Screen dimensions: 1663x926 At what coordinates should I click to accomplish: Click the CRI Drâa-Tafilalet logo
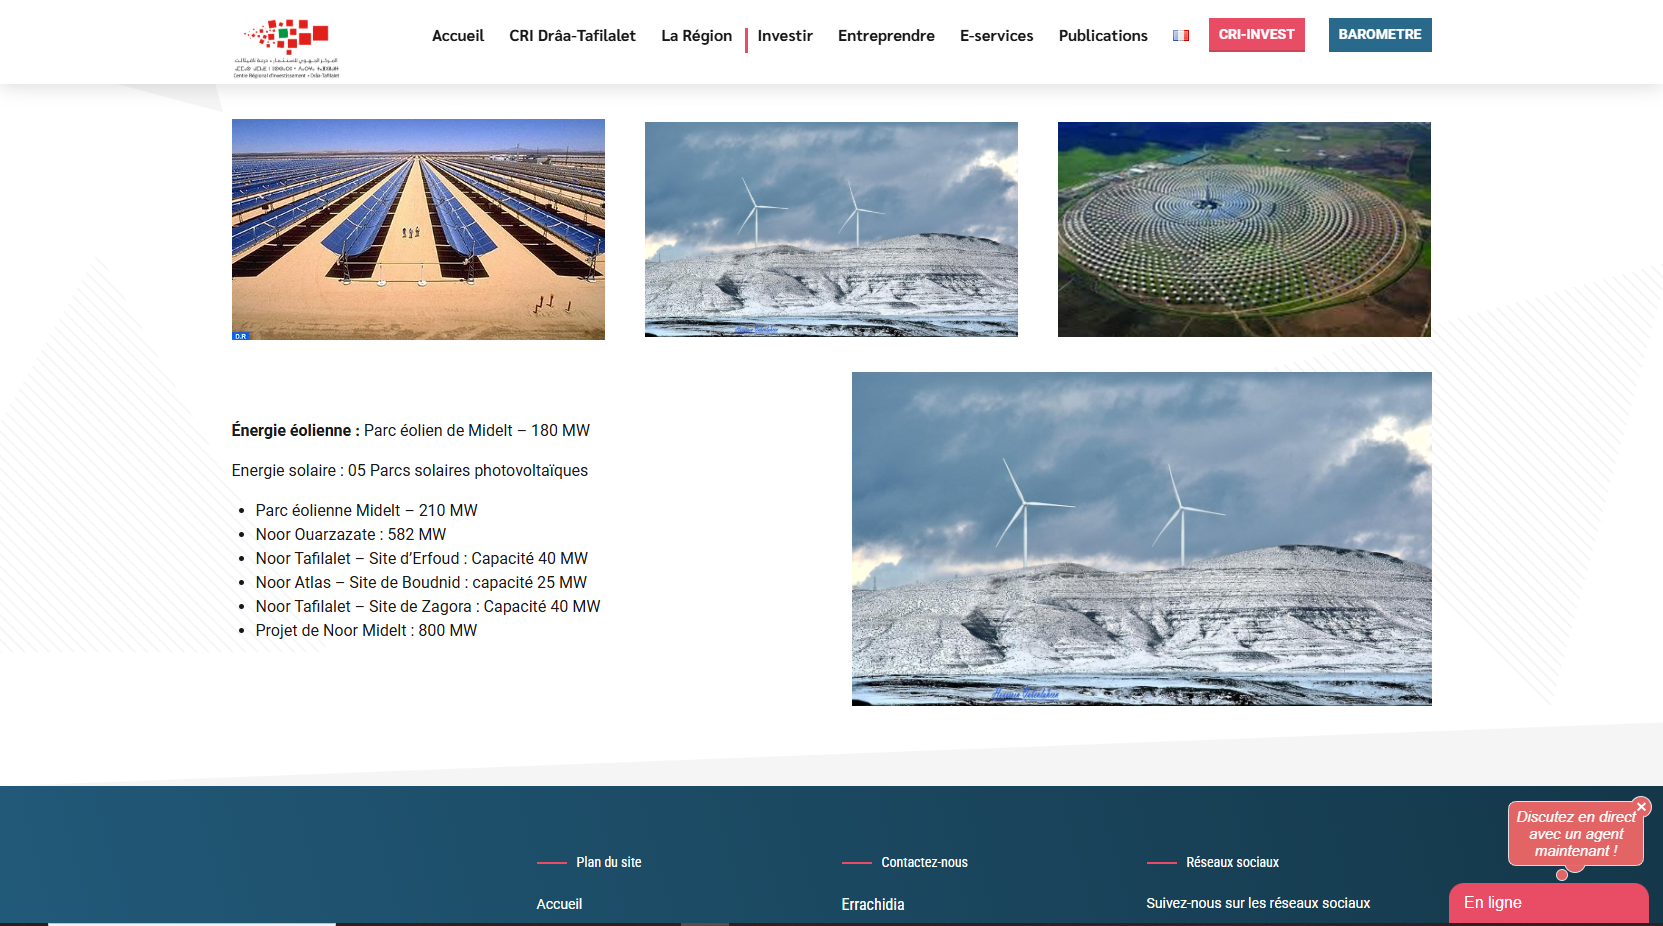tap(286, 46)
